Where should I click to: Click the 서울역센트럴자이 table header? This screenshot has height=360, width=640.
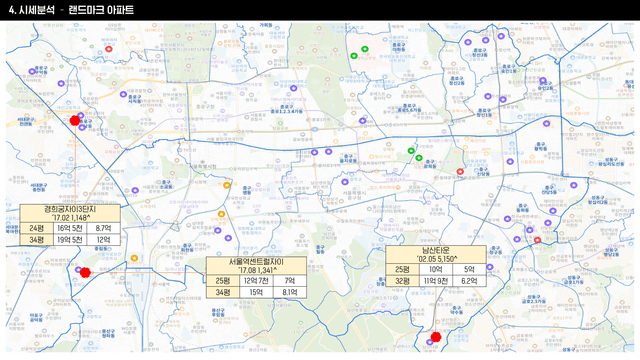point(256,266)
